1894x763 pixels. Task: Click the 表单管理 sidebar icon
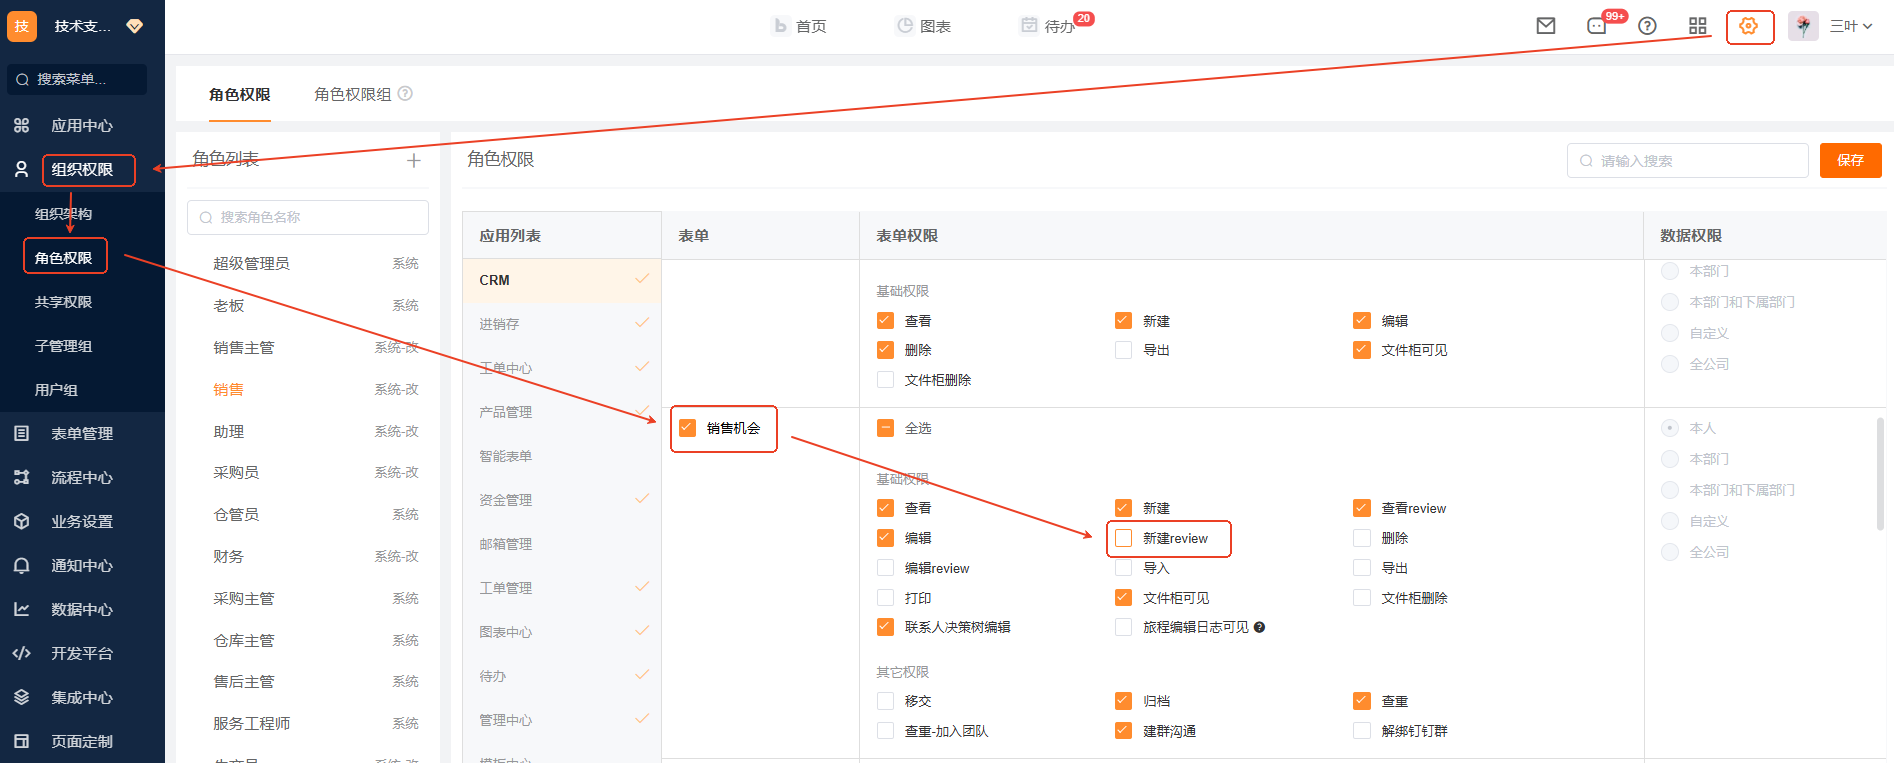tap(21, 433)
